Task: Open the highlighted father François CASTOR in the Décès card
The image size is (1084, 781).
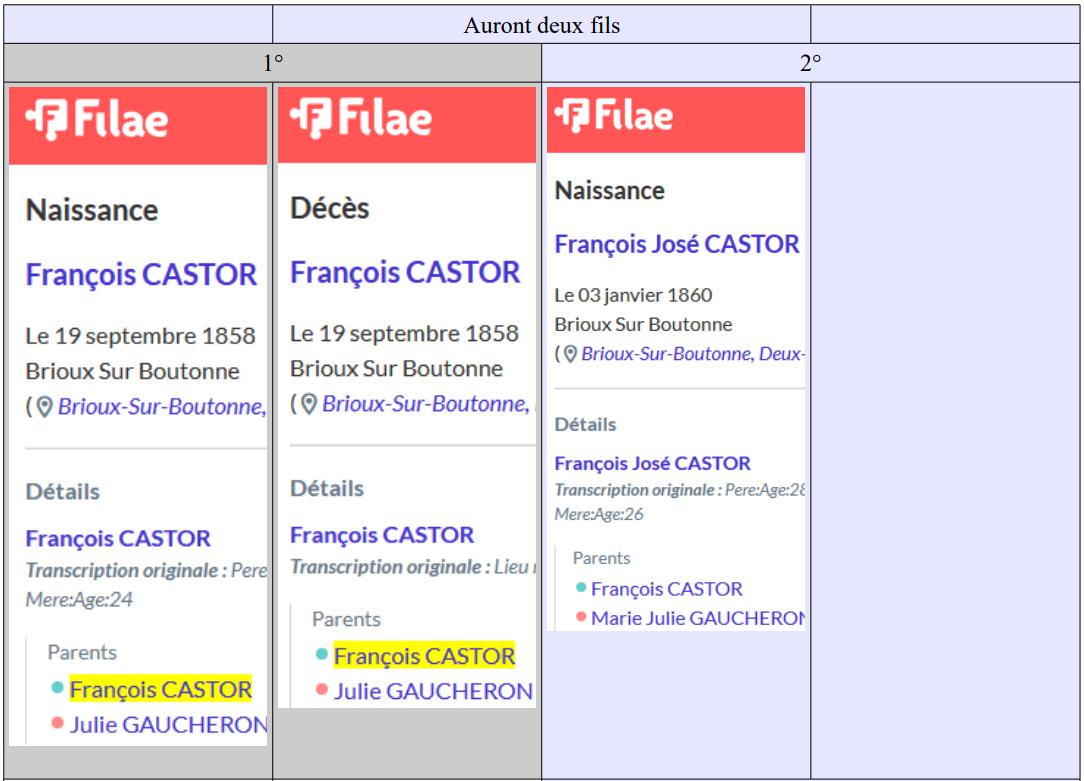Action: (424, 656)
